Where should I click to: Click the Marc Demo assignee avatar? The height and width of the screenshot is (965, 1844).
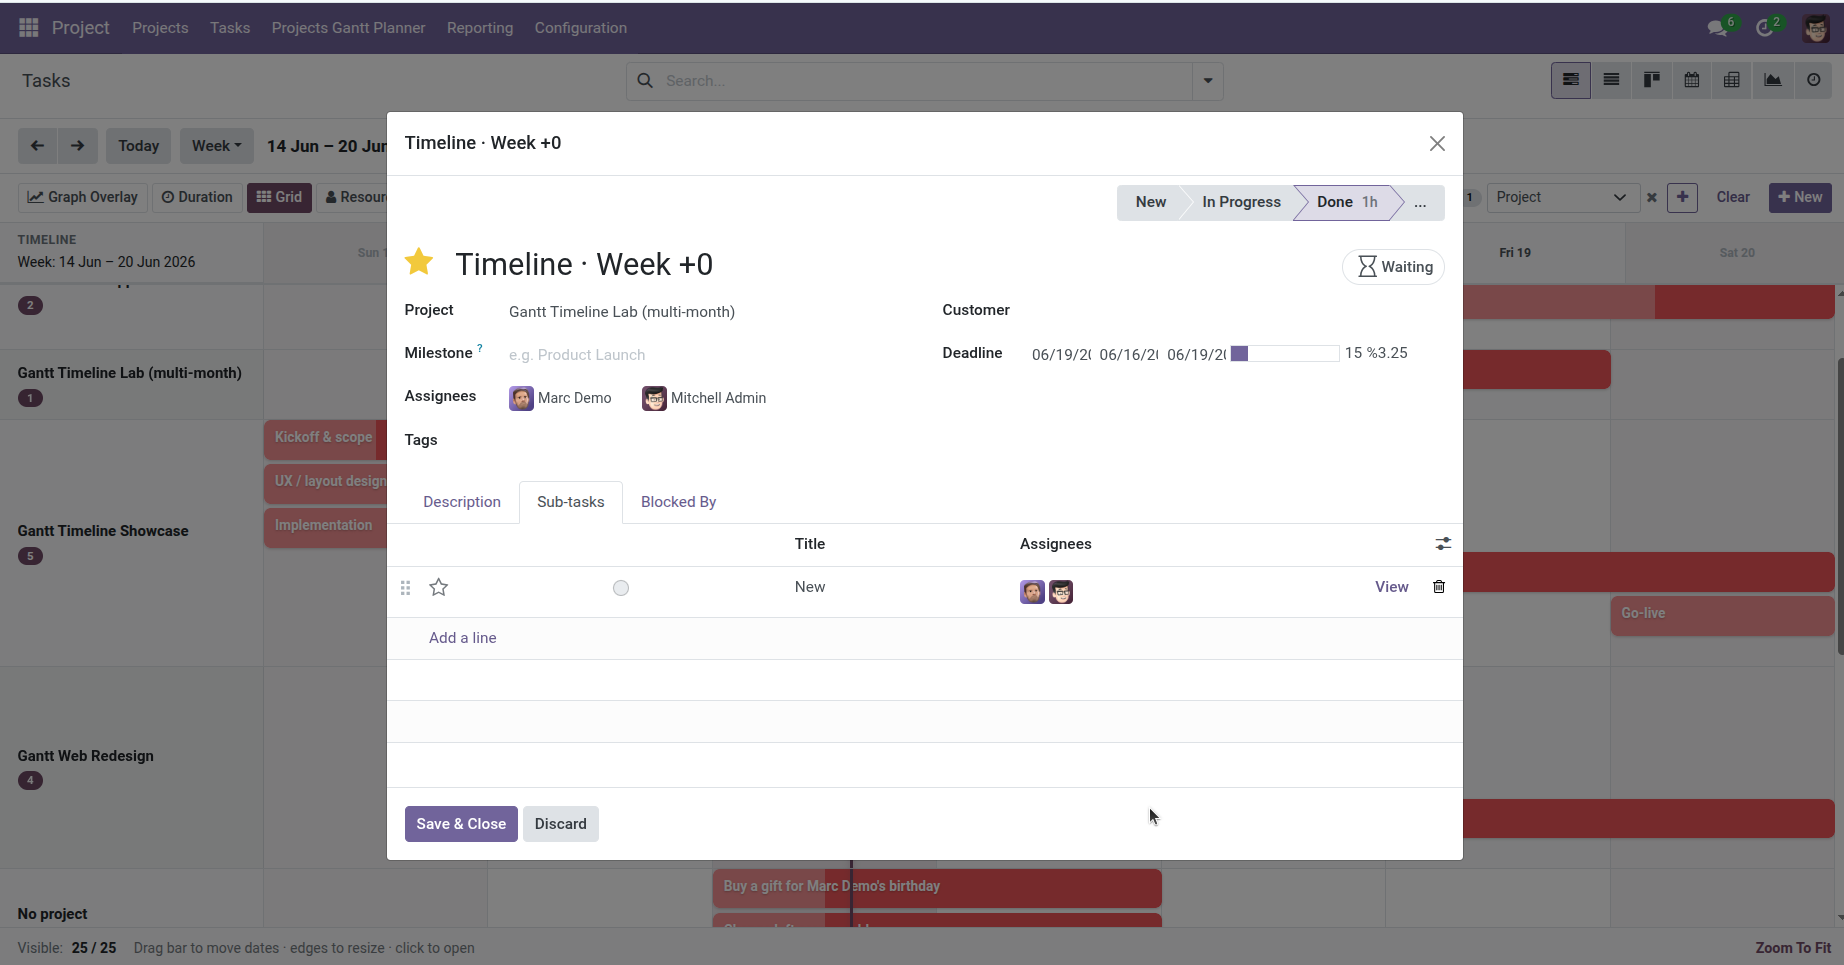pyautogui.click(x=521, y=398)
